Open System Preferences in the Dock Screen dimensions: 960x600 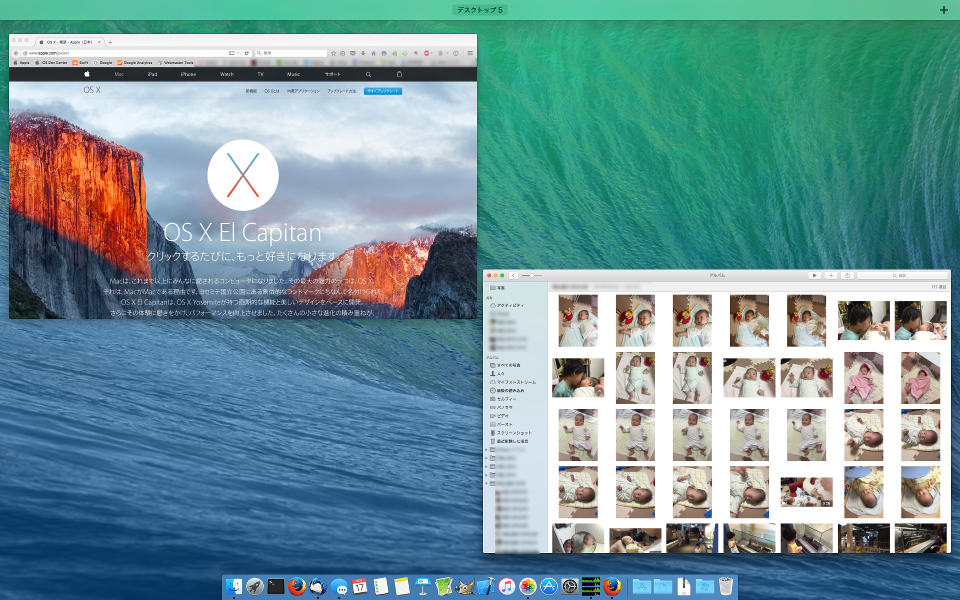pos(569,587)
